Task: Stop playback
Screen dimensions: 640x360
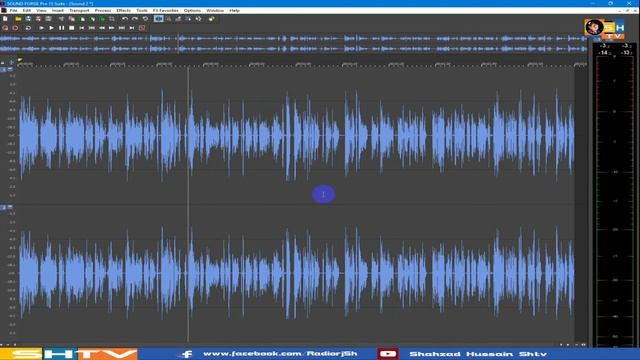Action: (x=71, y=28)
